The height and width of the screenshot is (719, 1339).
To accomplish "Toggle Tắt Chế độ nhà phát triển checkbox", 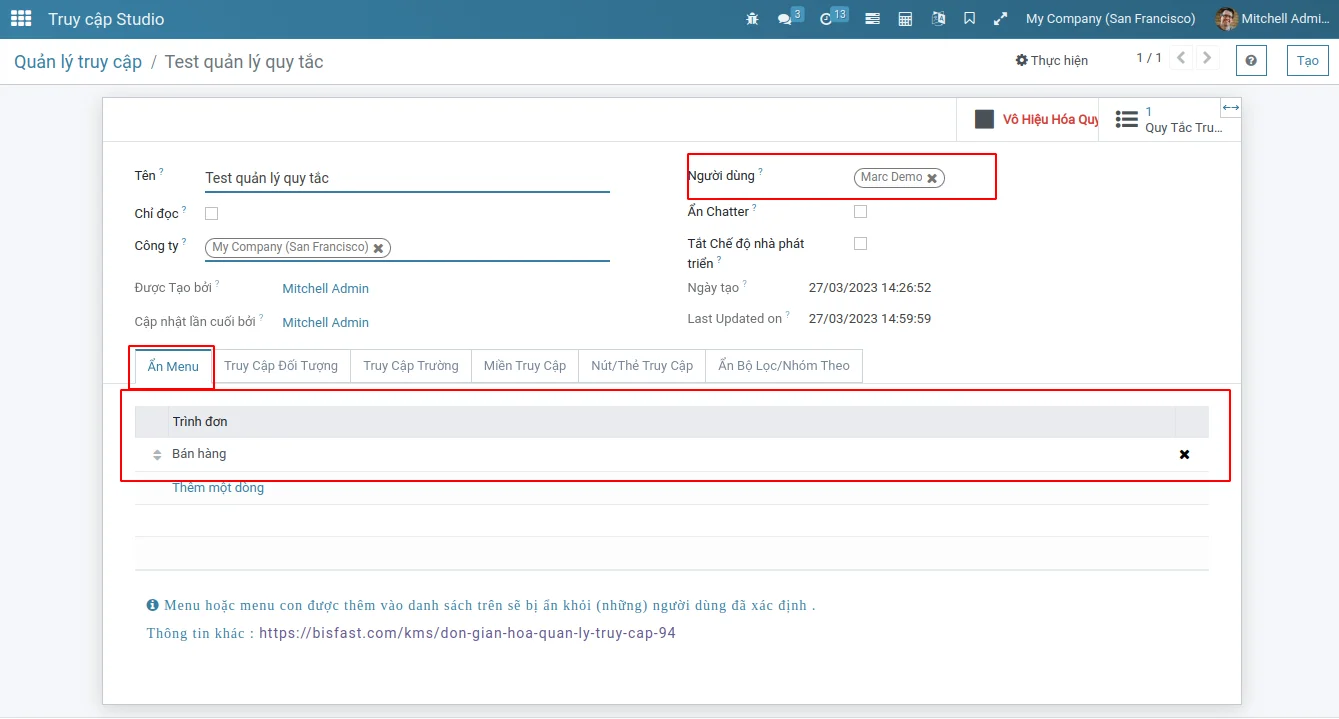I will (860, 243).
